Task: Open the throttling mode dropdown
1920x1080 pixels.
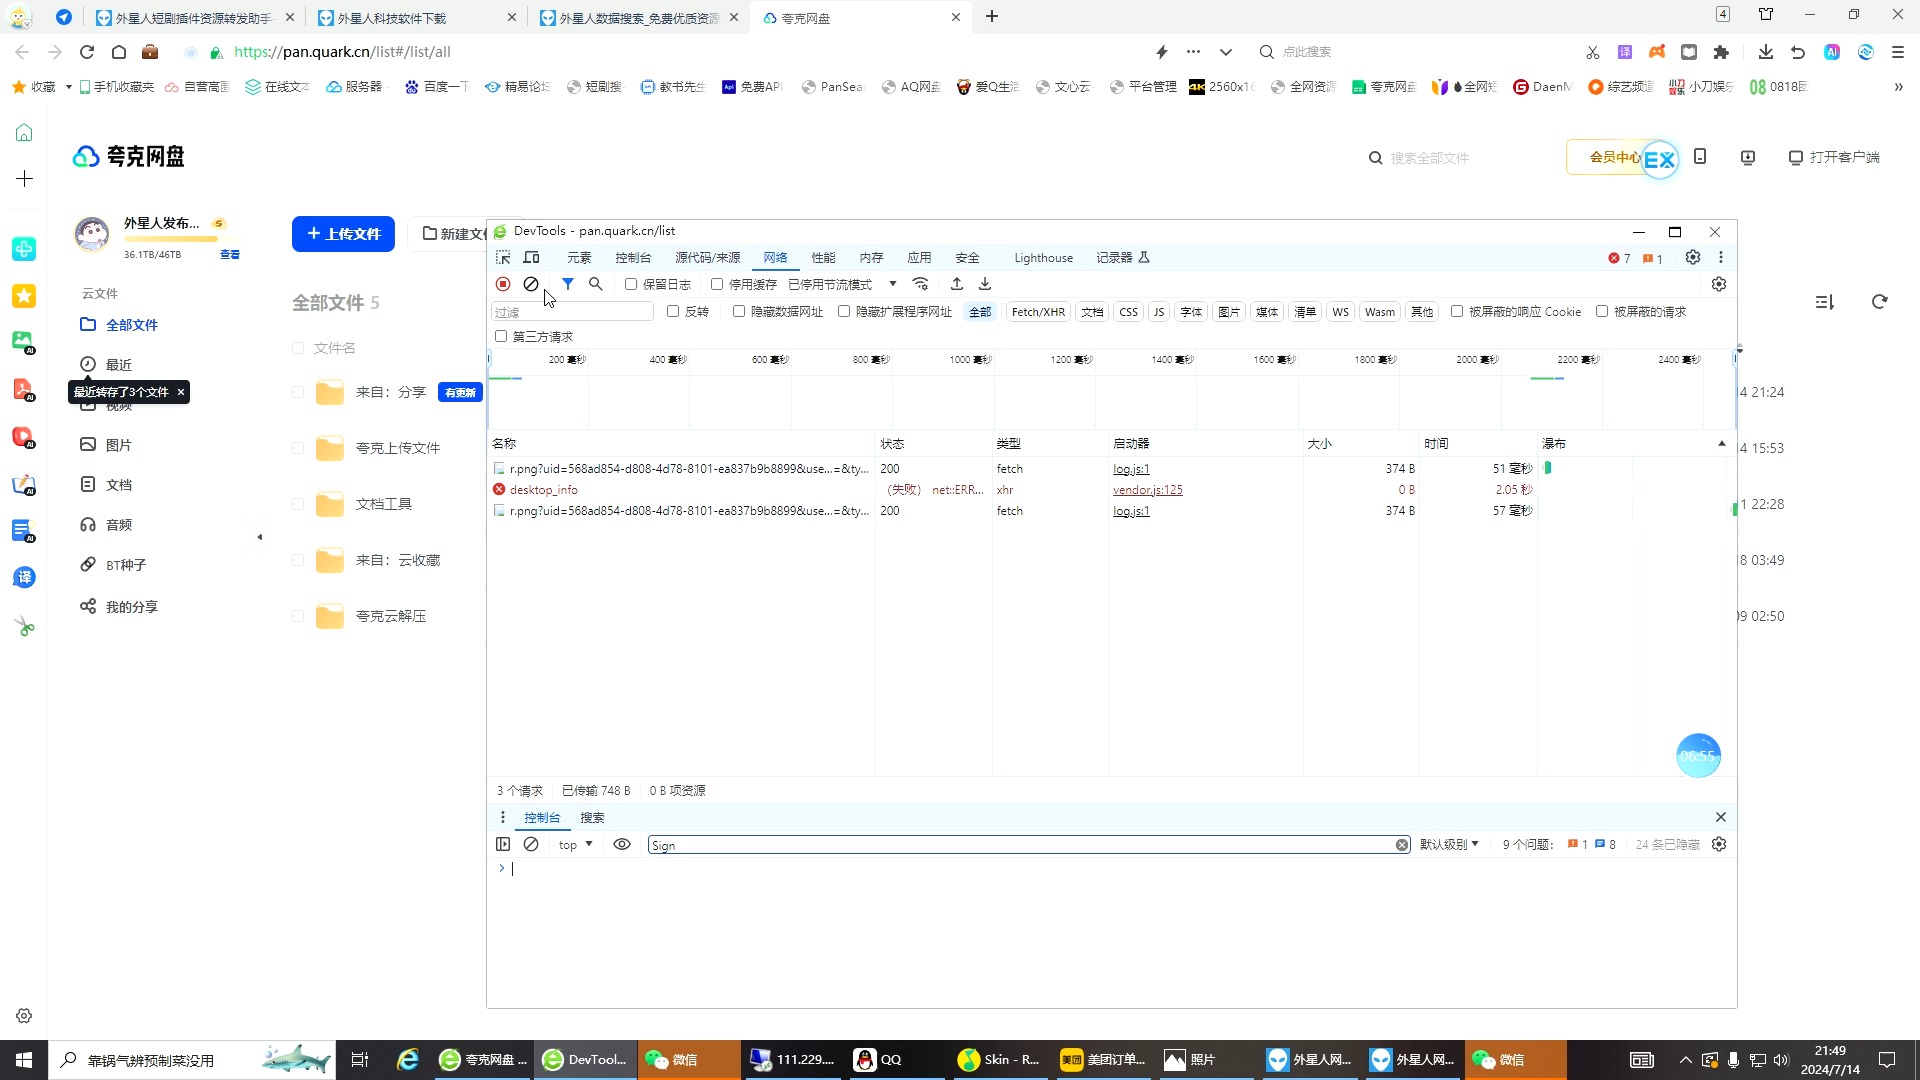Action: click(x=843, y=285)
